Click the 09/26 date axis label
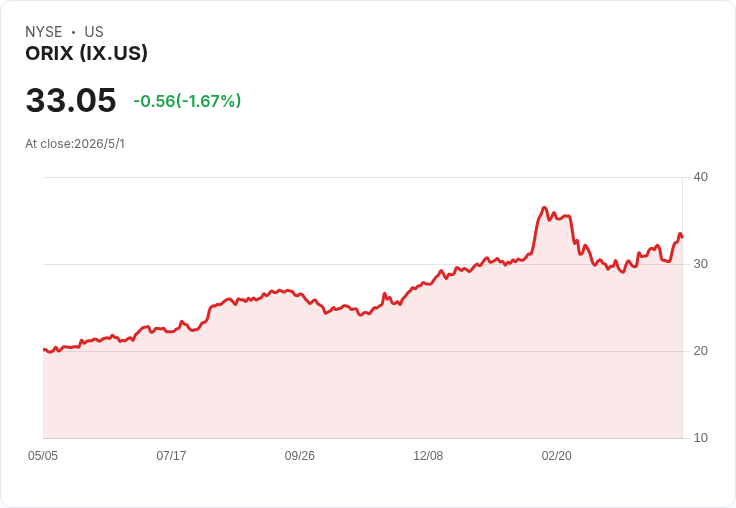The image size is (736, 508). [x=299, y=456]
